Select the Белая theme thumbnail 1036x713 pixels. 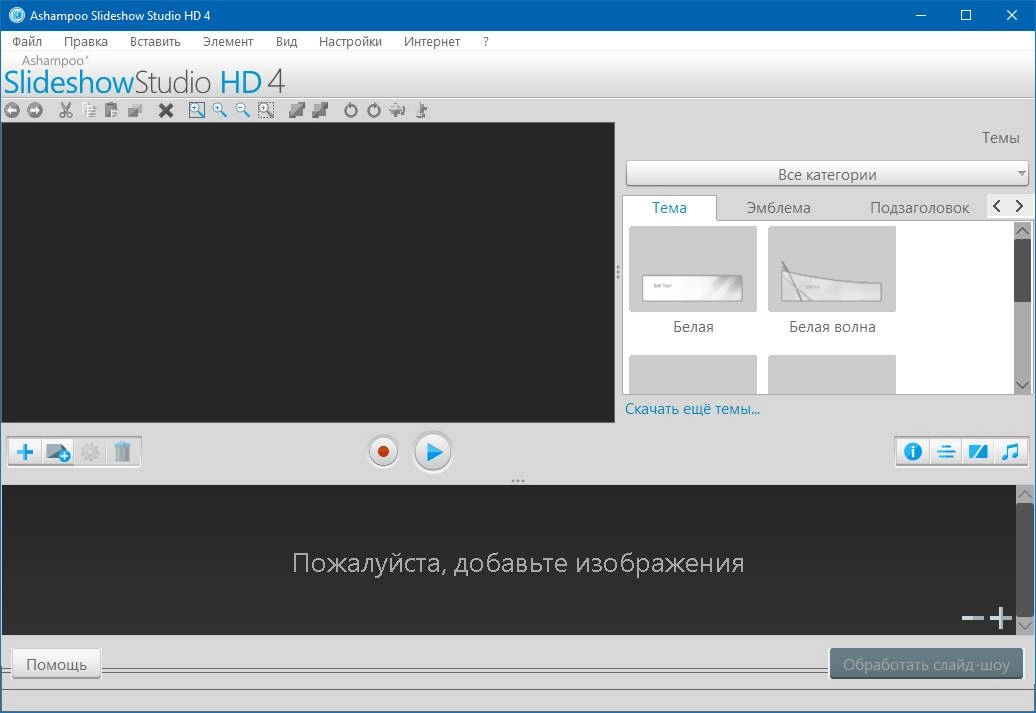[693, 269]
